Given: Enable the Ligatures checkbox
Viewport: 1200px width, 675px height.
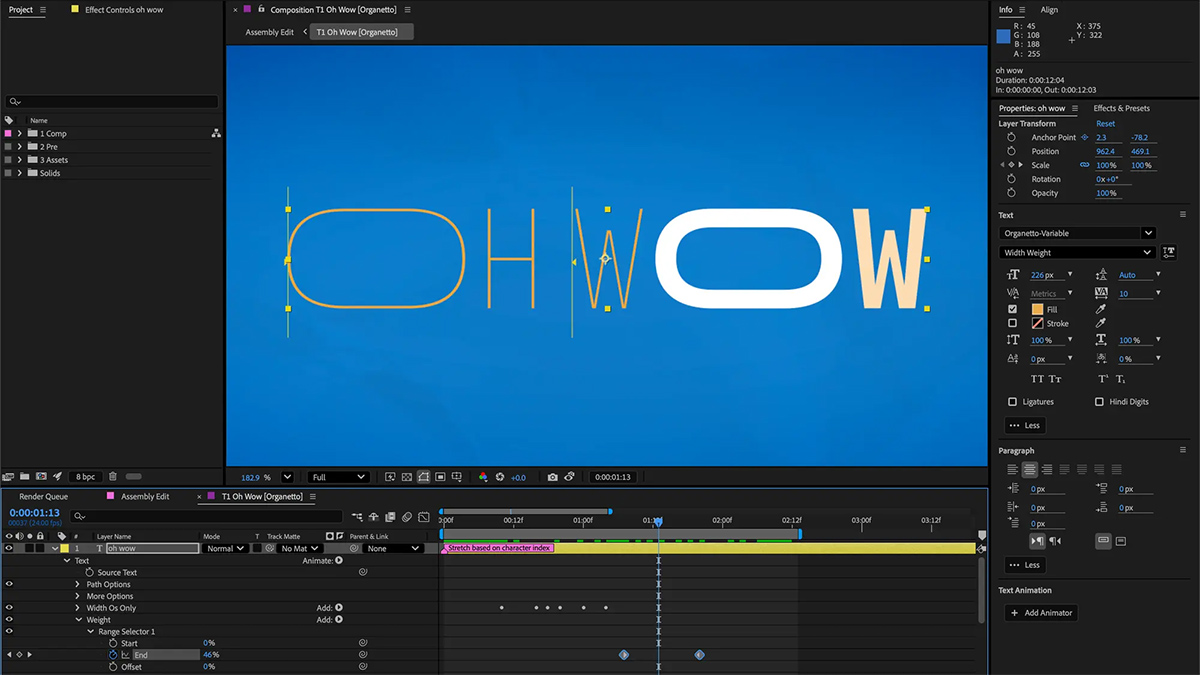Looking at the screenshot, I should coord(1012,401).
